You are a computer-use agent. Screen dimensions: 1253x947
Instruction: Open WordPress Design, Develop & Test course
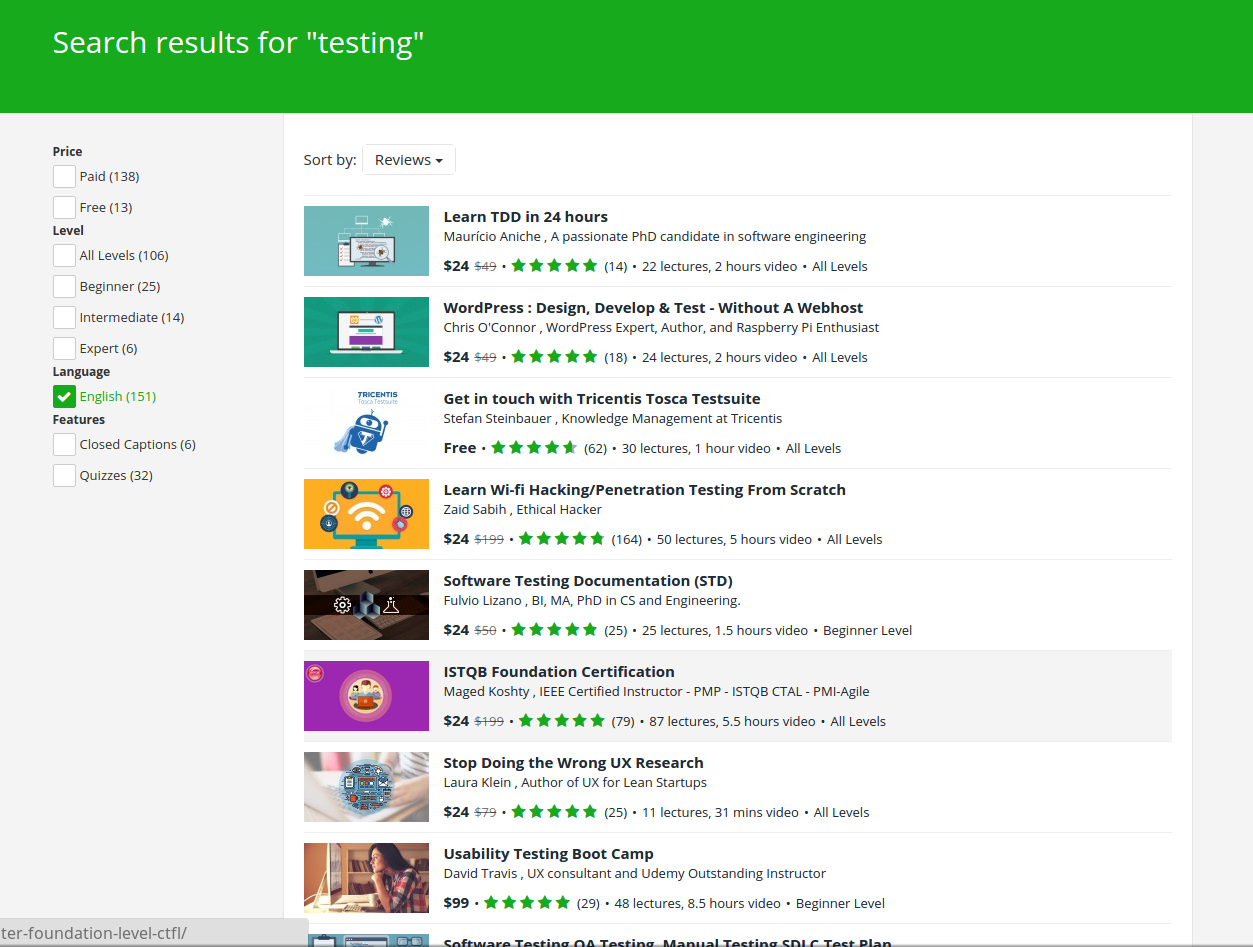[x=653, y=308]
